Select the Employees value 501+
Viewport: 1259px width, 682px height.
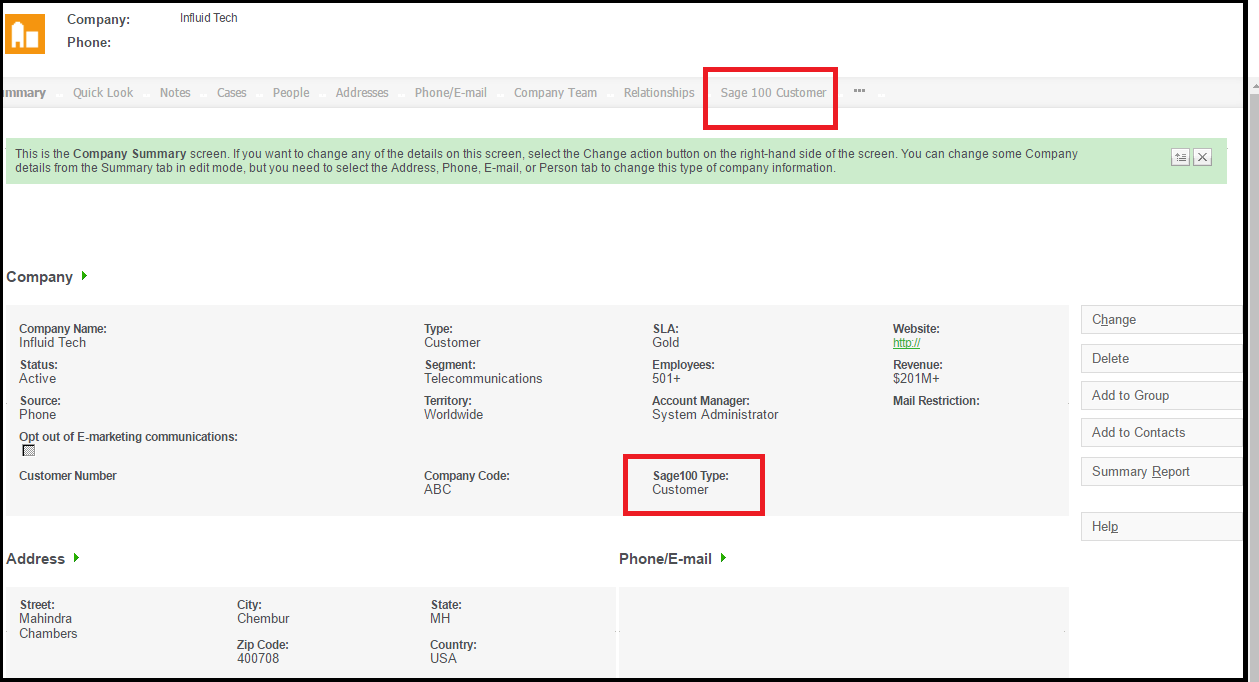pyautogui.click(x=666, y=379)
